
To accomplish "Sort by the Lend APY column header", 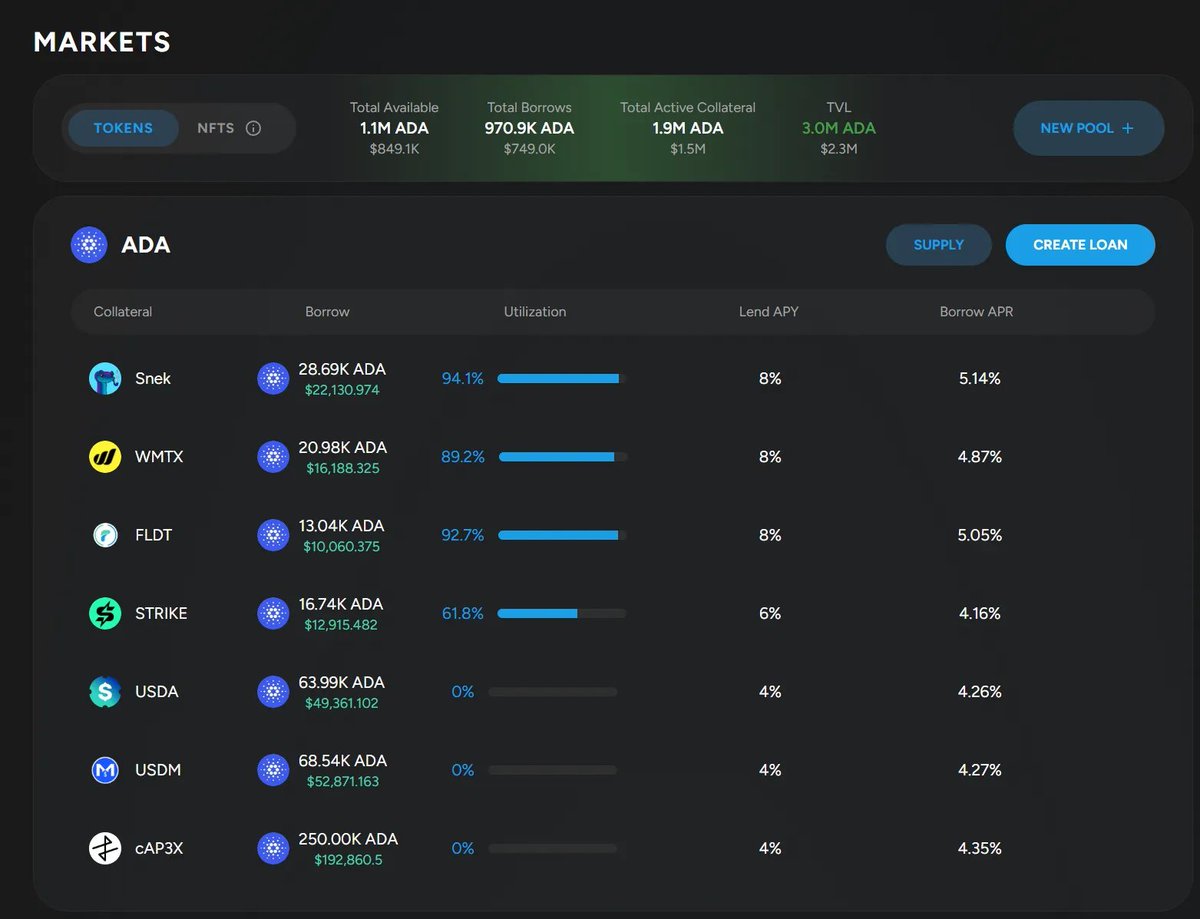I will 769,312.
